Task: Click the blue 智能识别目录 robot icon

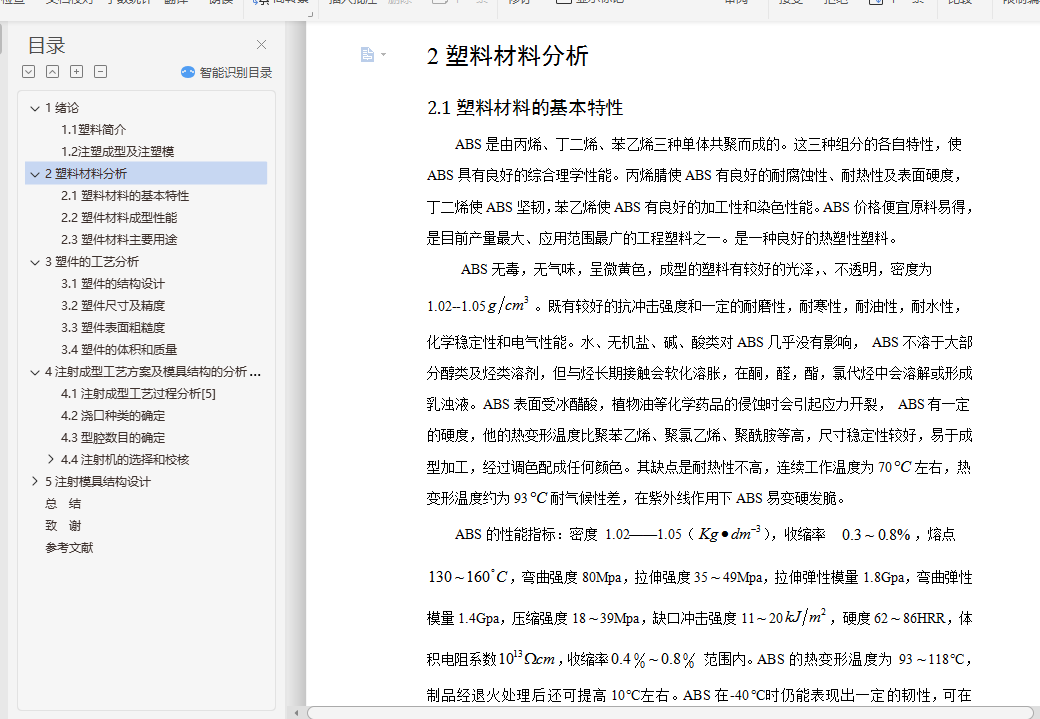Action: pyautogui.click(x=188, y=72)
